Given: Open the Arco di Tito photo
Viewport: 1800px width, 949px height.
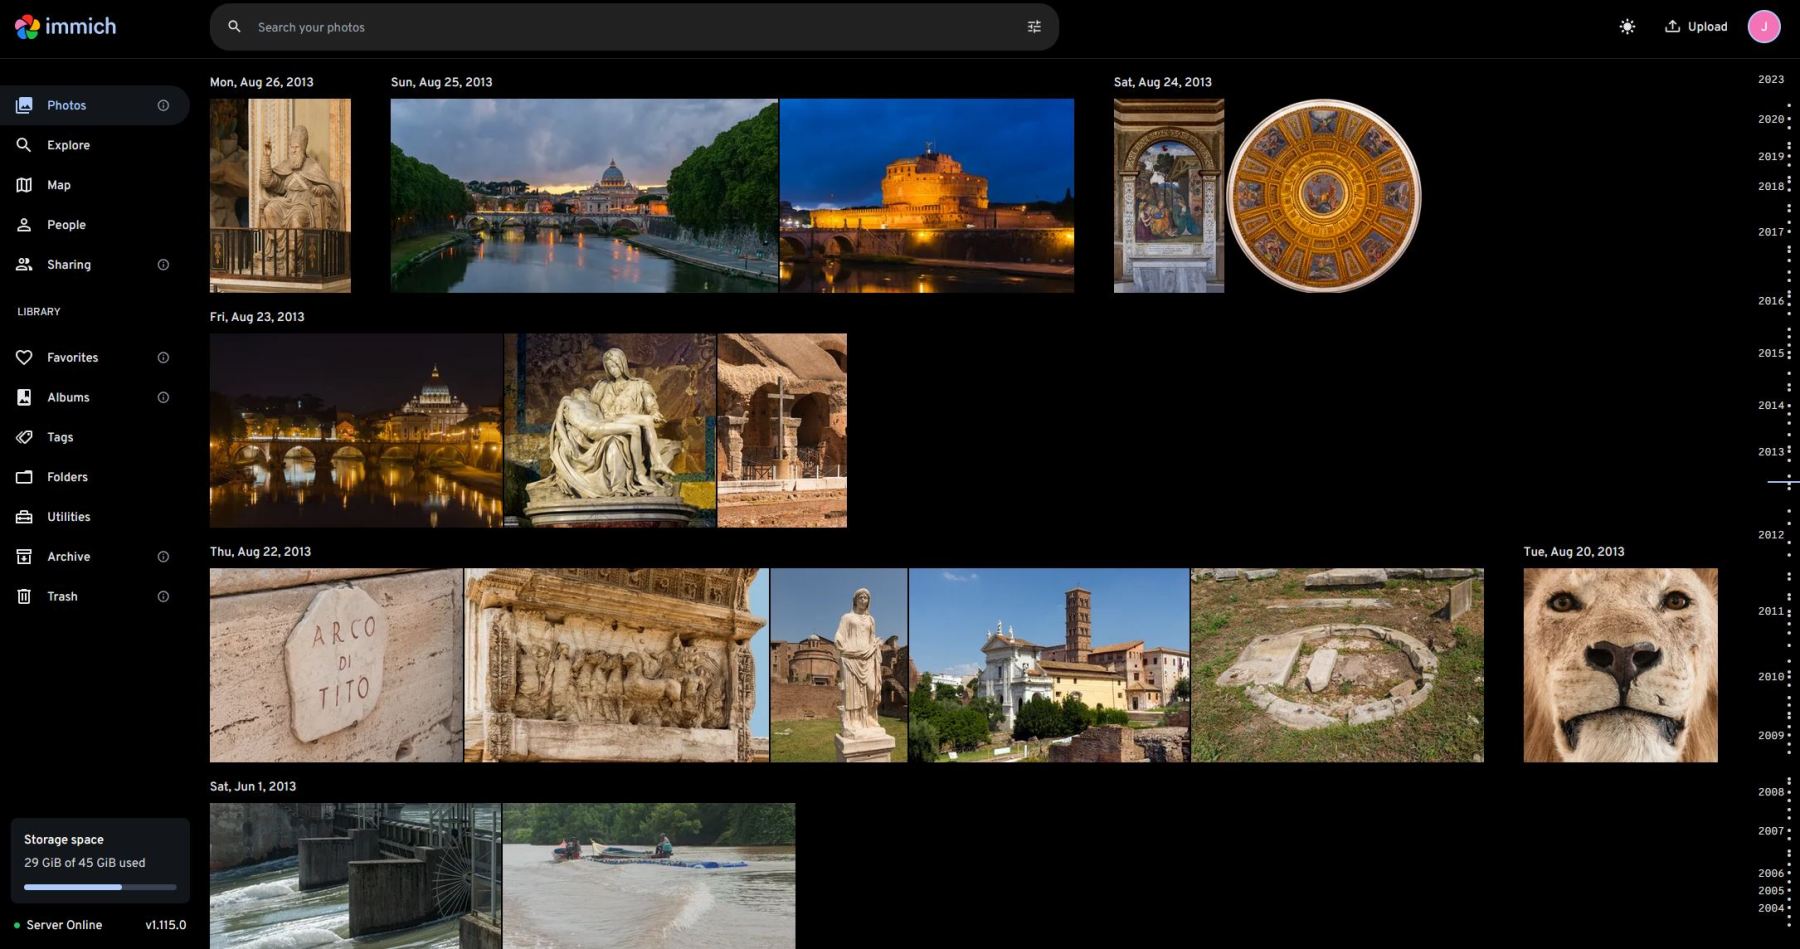Looking at the screenshot, I should coord(336,665).
